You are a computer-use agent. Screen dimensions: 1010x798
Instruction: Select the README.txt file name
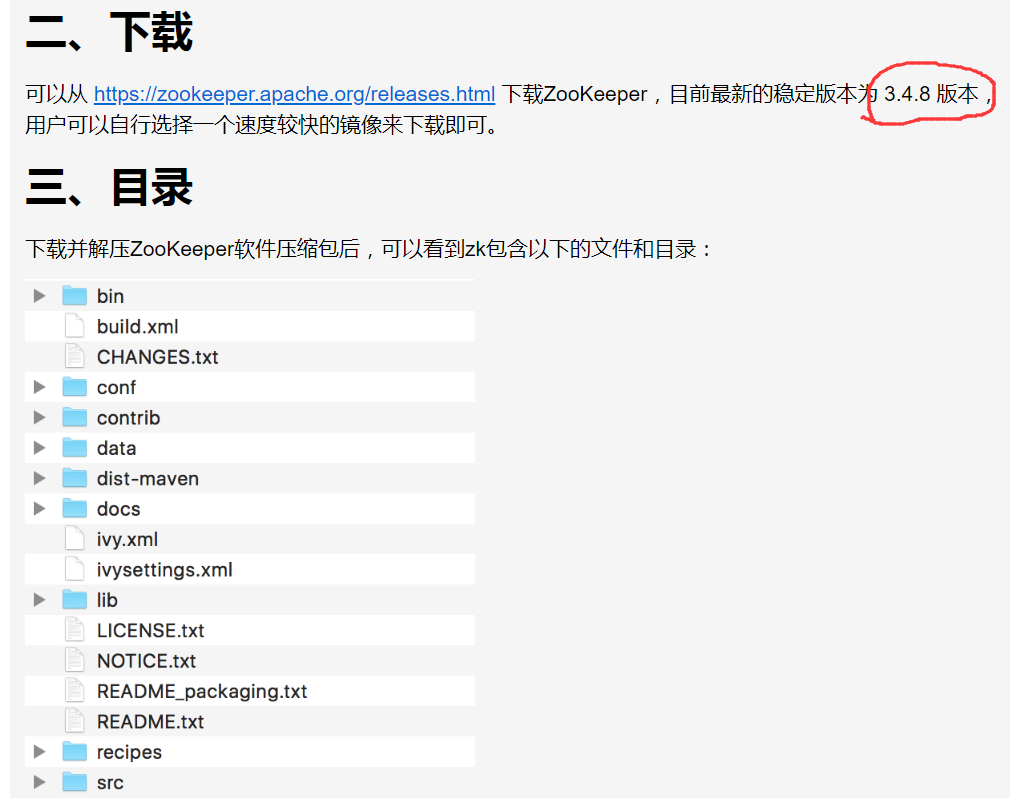pyautogui.click(x=150, y=722)
